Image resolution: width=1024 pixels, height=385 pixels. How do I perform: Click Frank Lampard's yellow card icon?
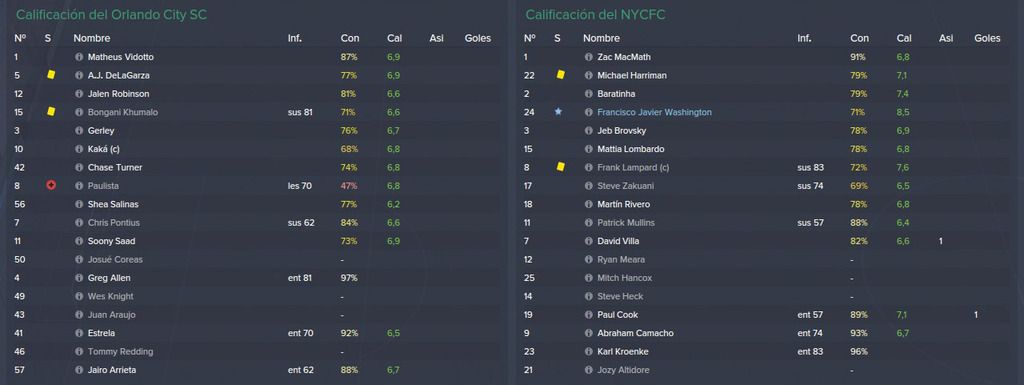560,167
